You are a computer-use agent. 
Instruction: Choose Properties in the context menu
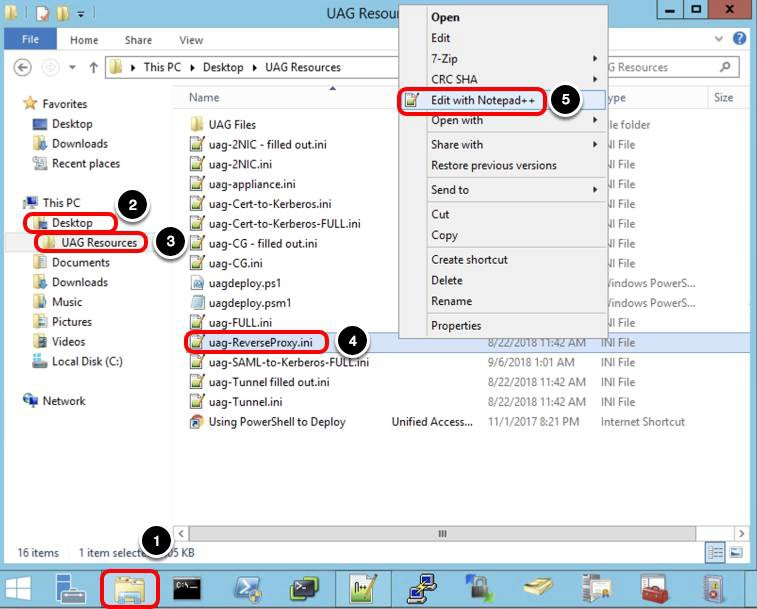pos(502,326)
